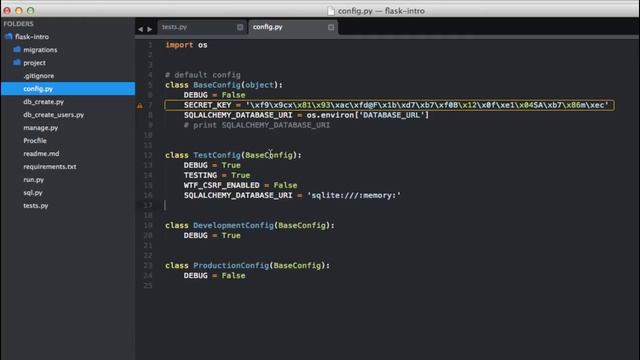Image resolution: width=640 pixels, height=360 pixels.
Task: Zoom the window with green button
Action: [x=31, y=11]
